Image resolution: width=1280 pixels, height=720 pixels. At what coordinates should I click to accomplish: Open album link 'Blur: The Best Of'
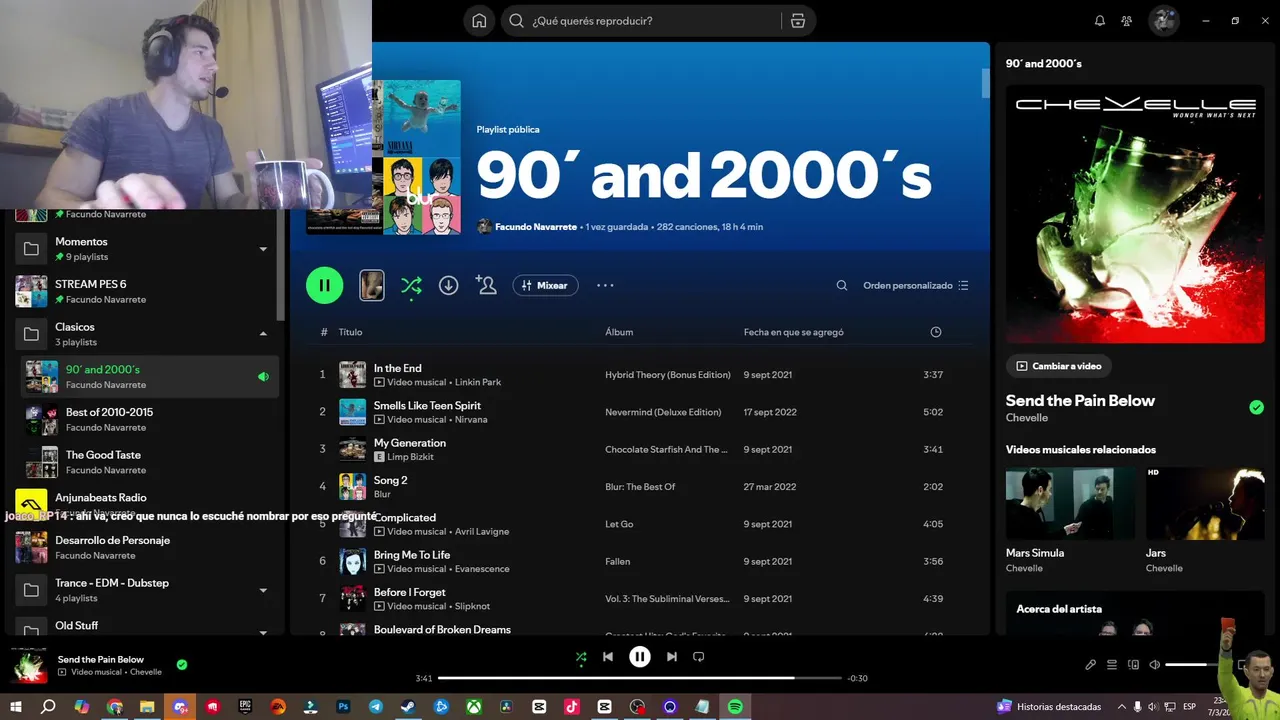click(x=640, y=487)
